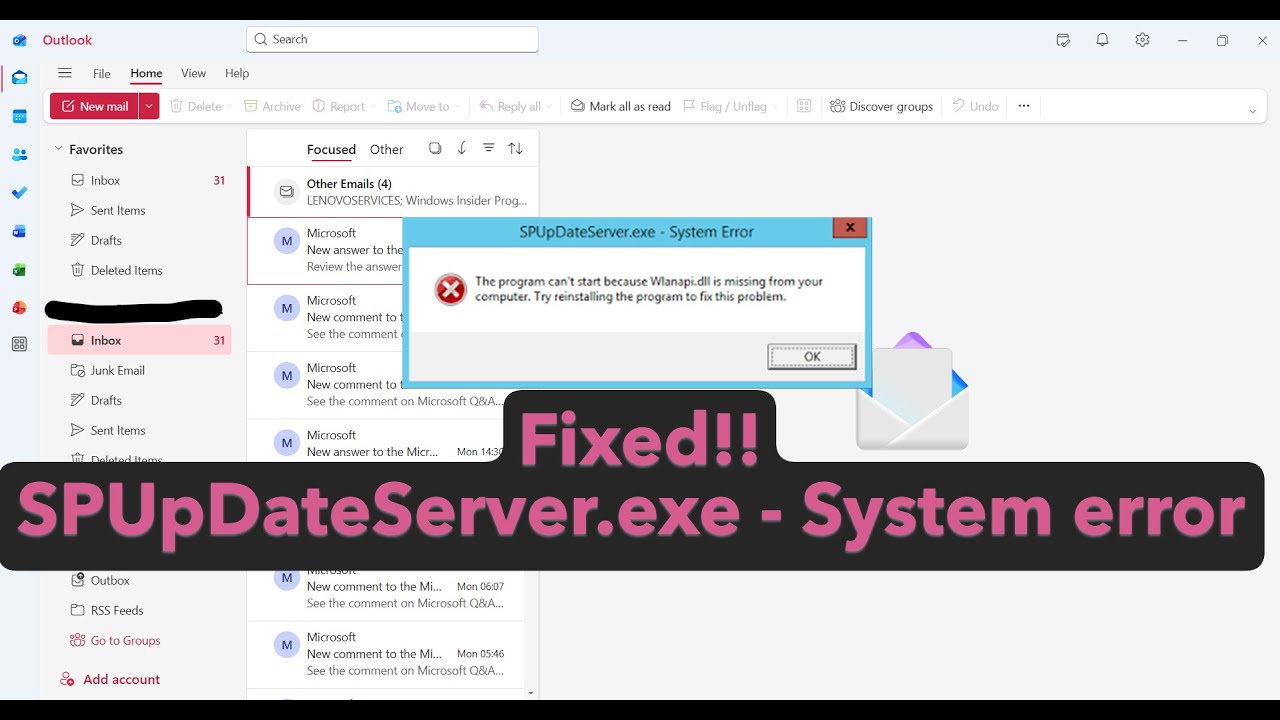Switch to the Focused inbox tab
Image resolution: width=1280 pixels, height=720 pixels.
tap(331, 150)
